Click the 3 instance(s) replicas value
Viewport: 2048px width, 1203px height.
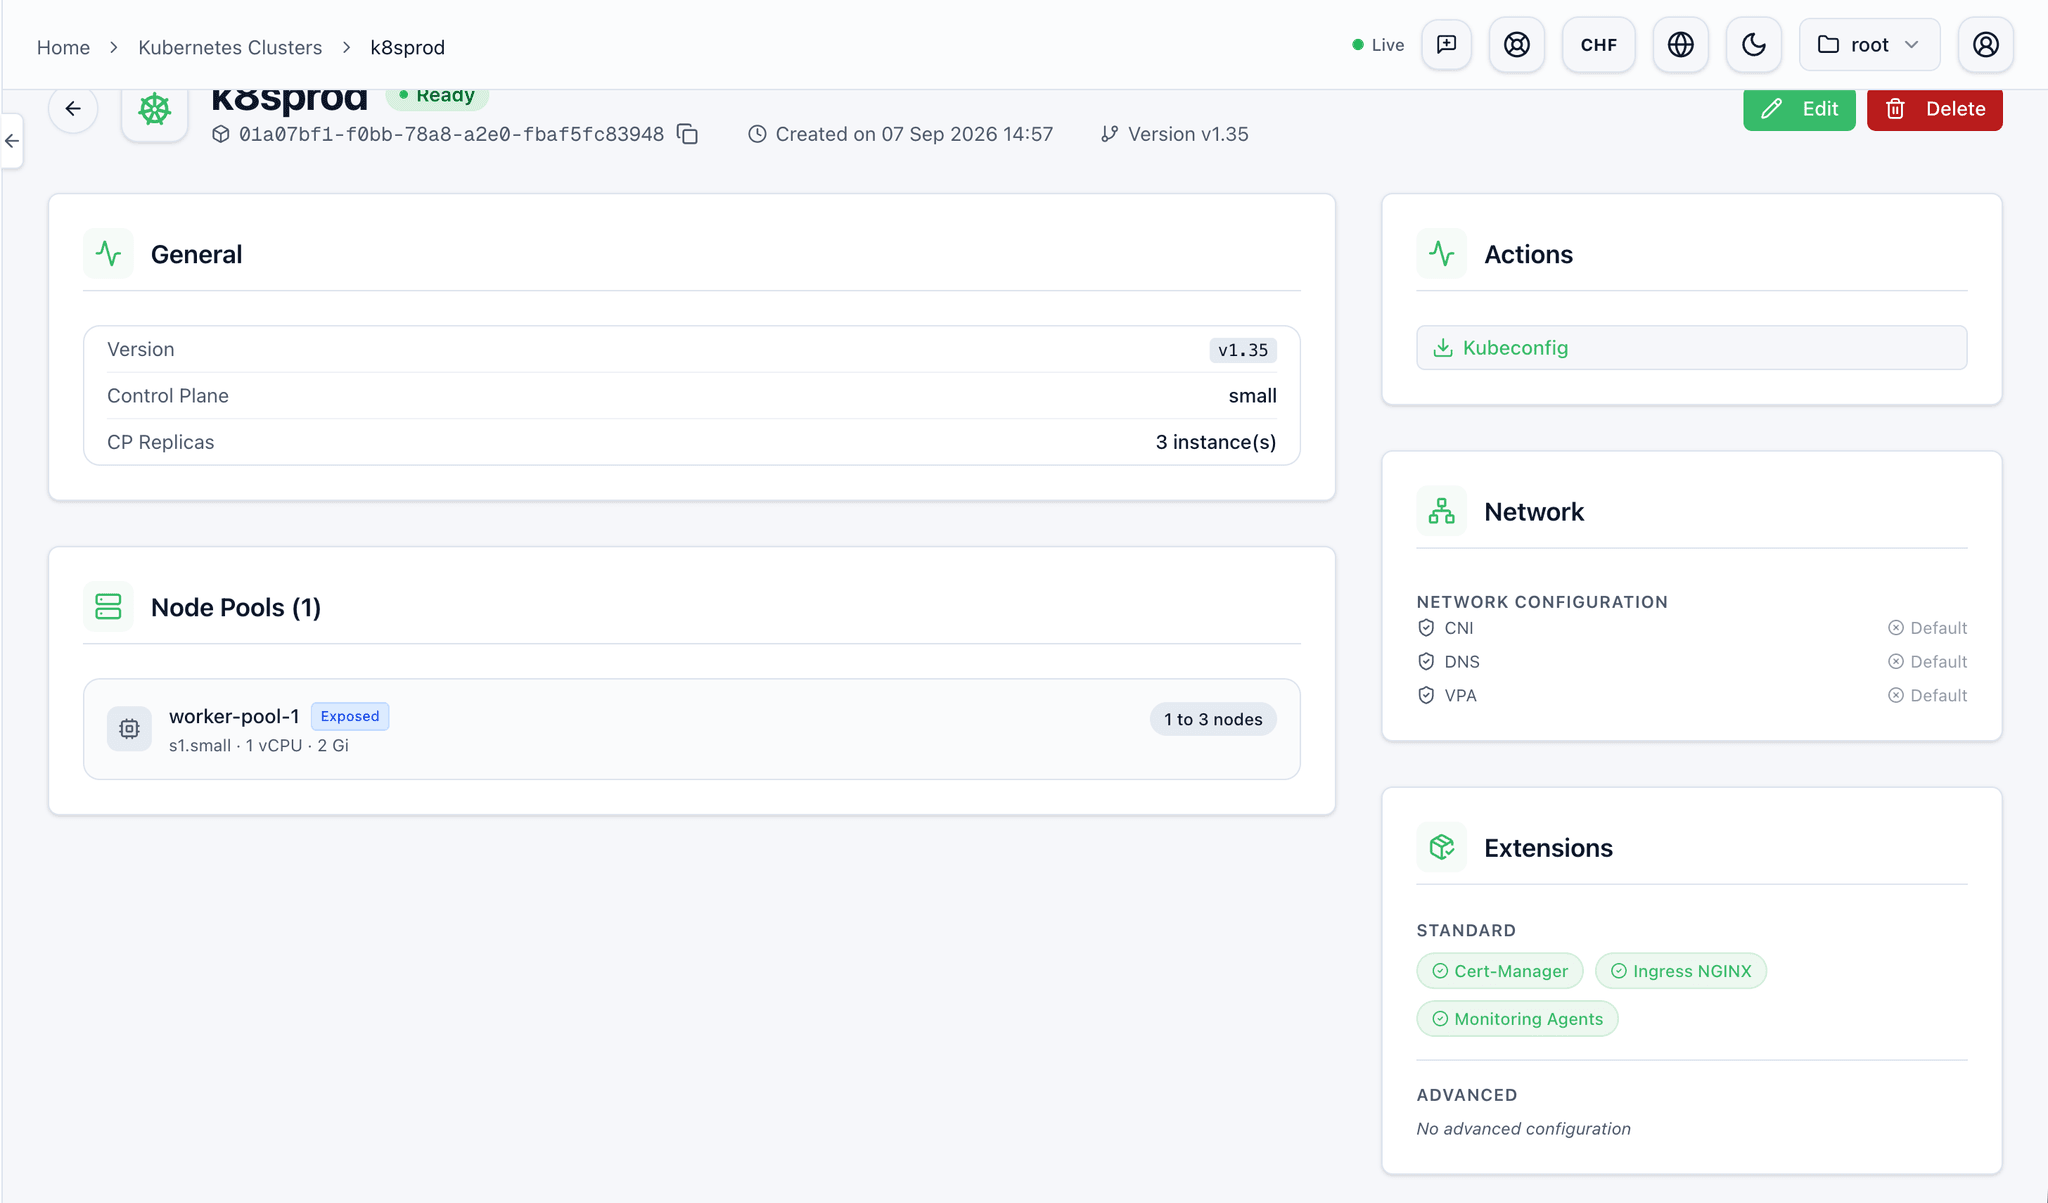click(1216, 442)
